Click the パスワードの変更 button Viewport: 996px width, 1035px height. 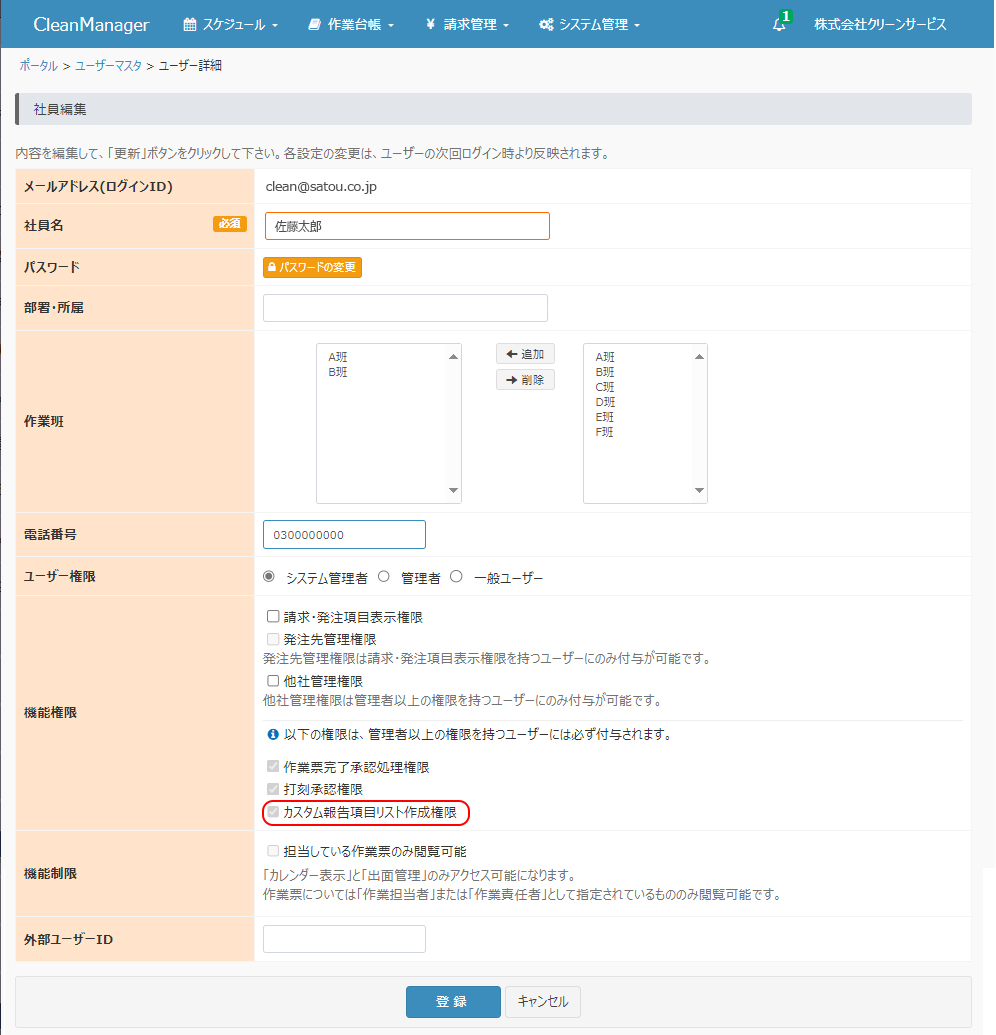click(x=312, y=268)
